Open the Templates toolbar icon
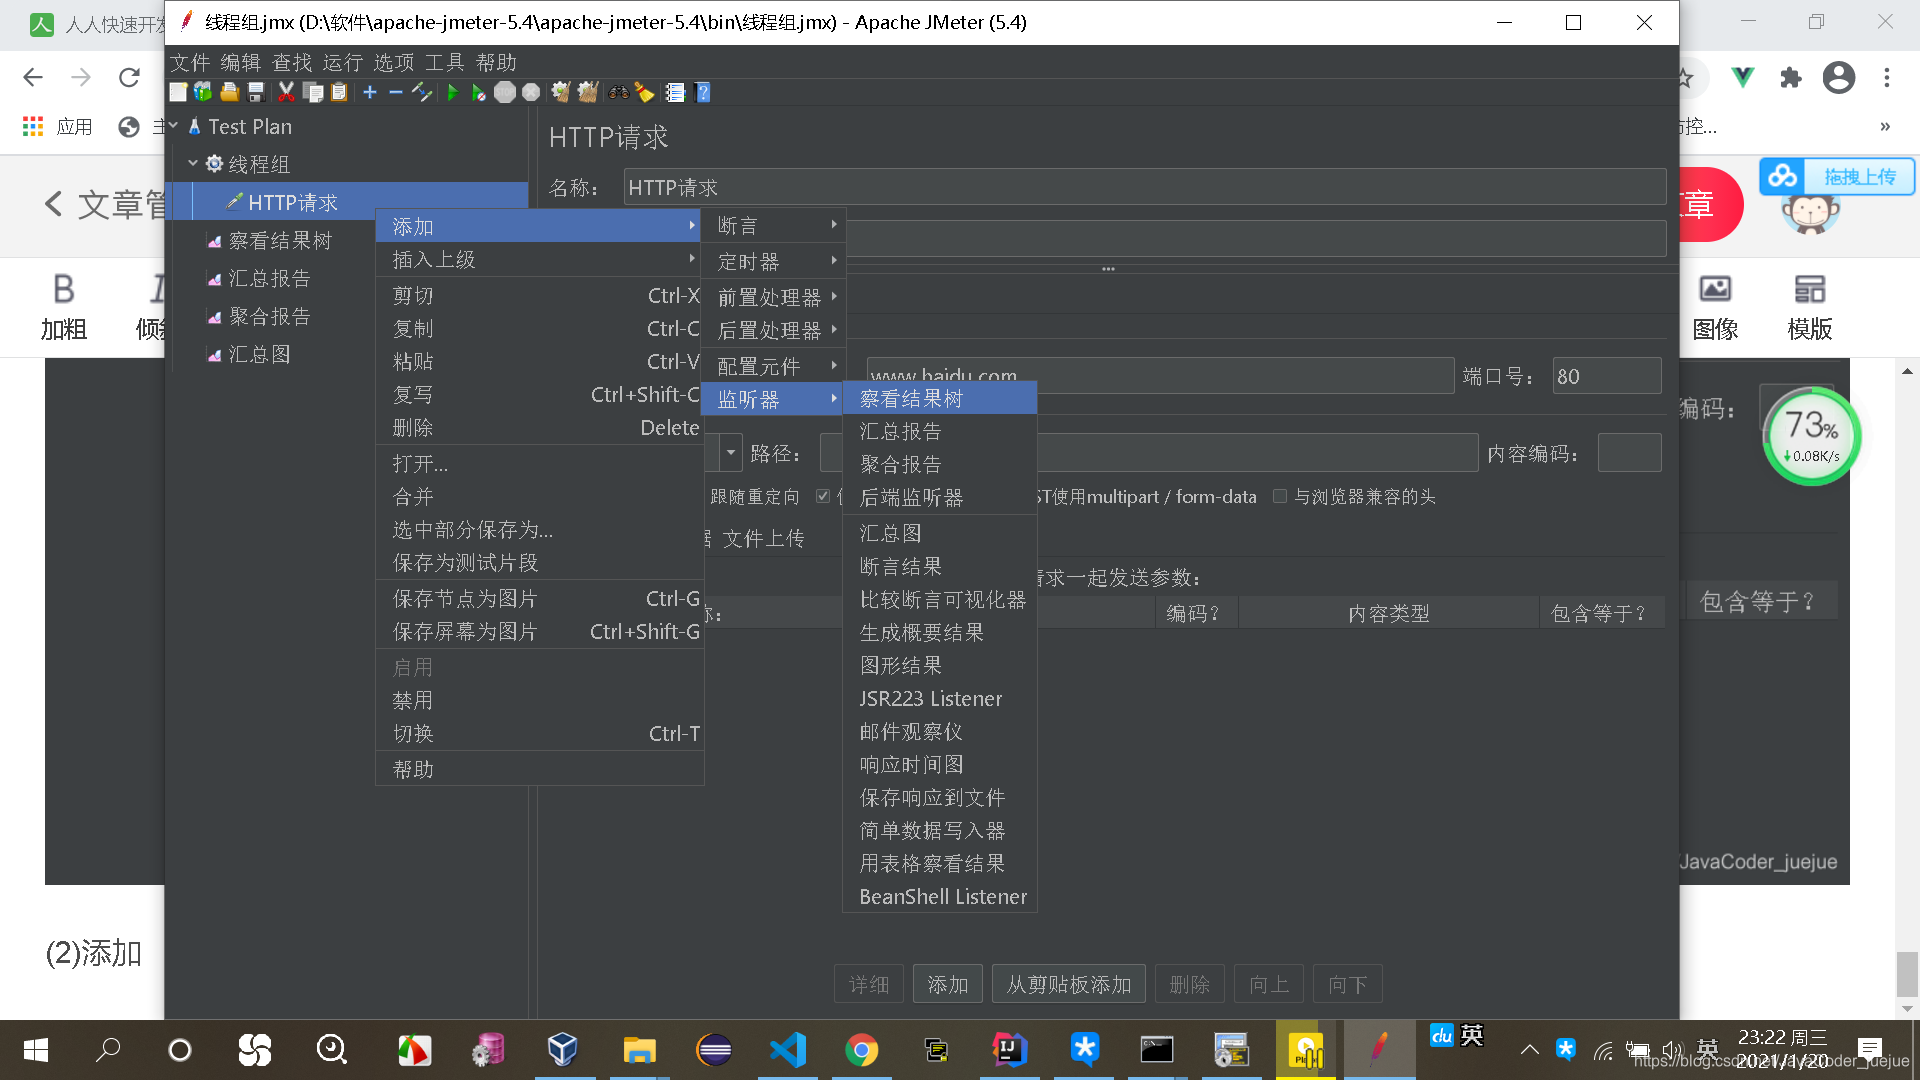The width and height of the screenshot is (1920, 1080). click(203, 92)
